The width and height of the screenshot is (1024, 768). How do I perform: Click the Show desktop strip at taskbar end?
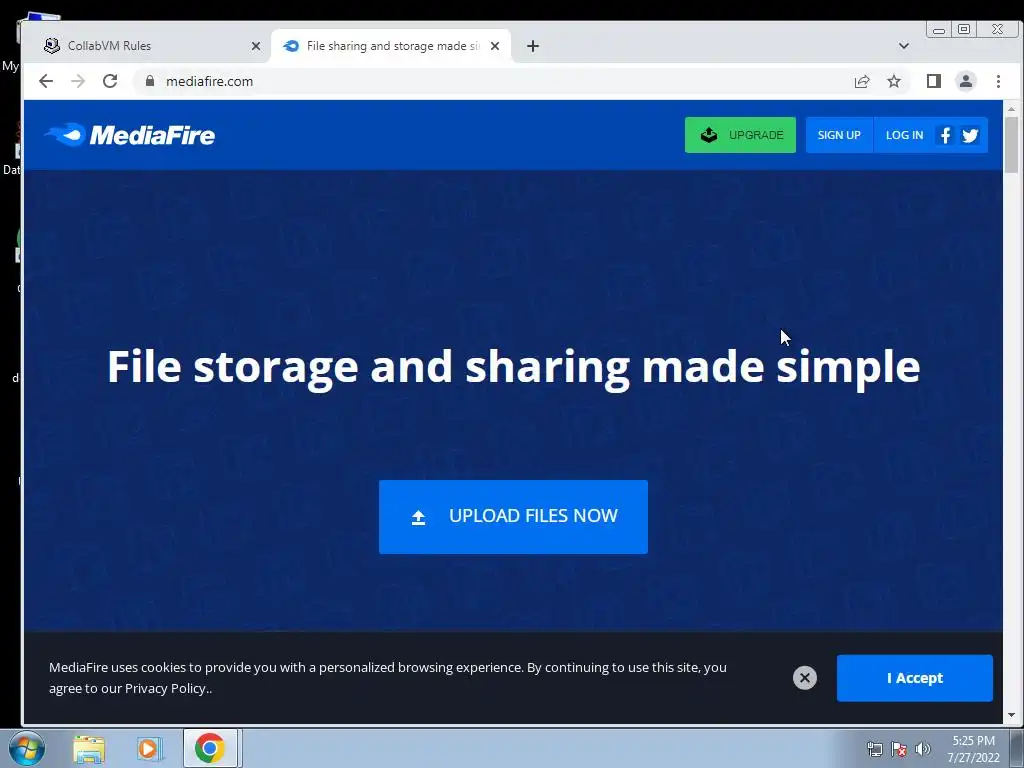click(1017, 748)
